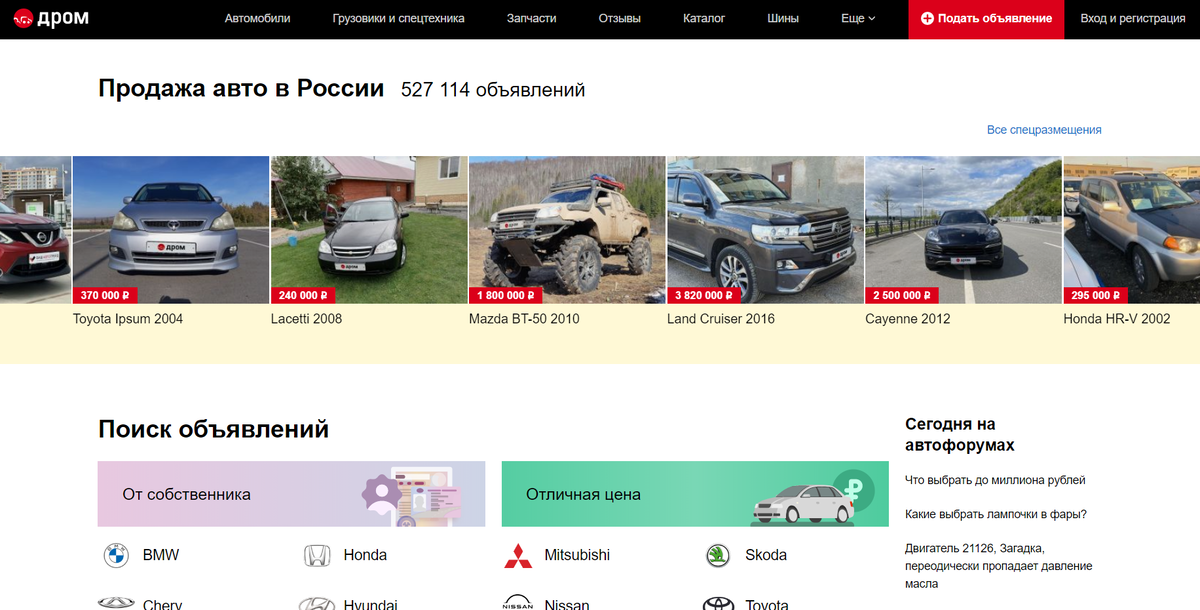The width and height of the screenshot is (1200, 610).
Task: Click the Skoda brand logo
Action: (718, 555)
